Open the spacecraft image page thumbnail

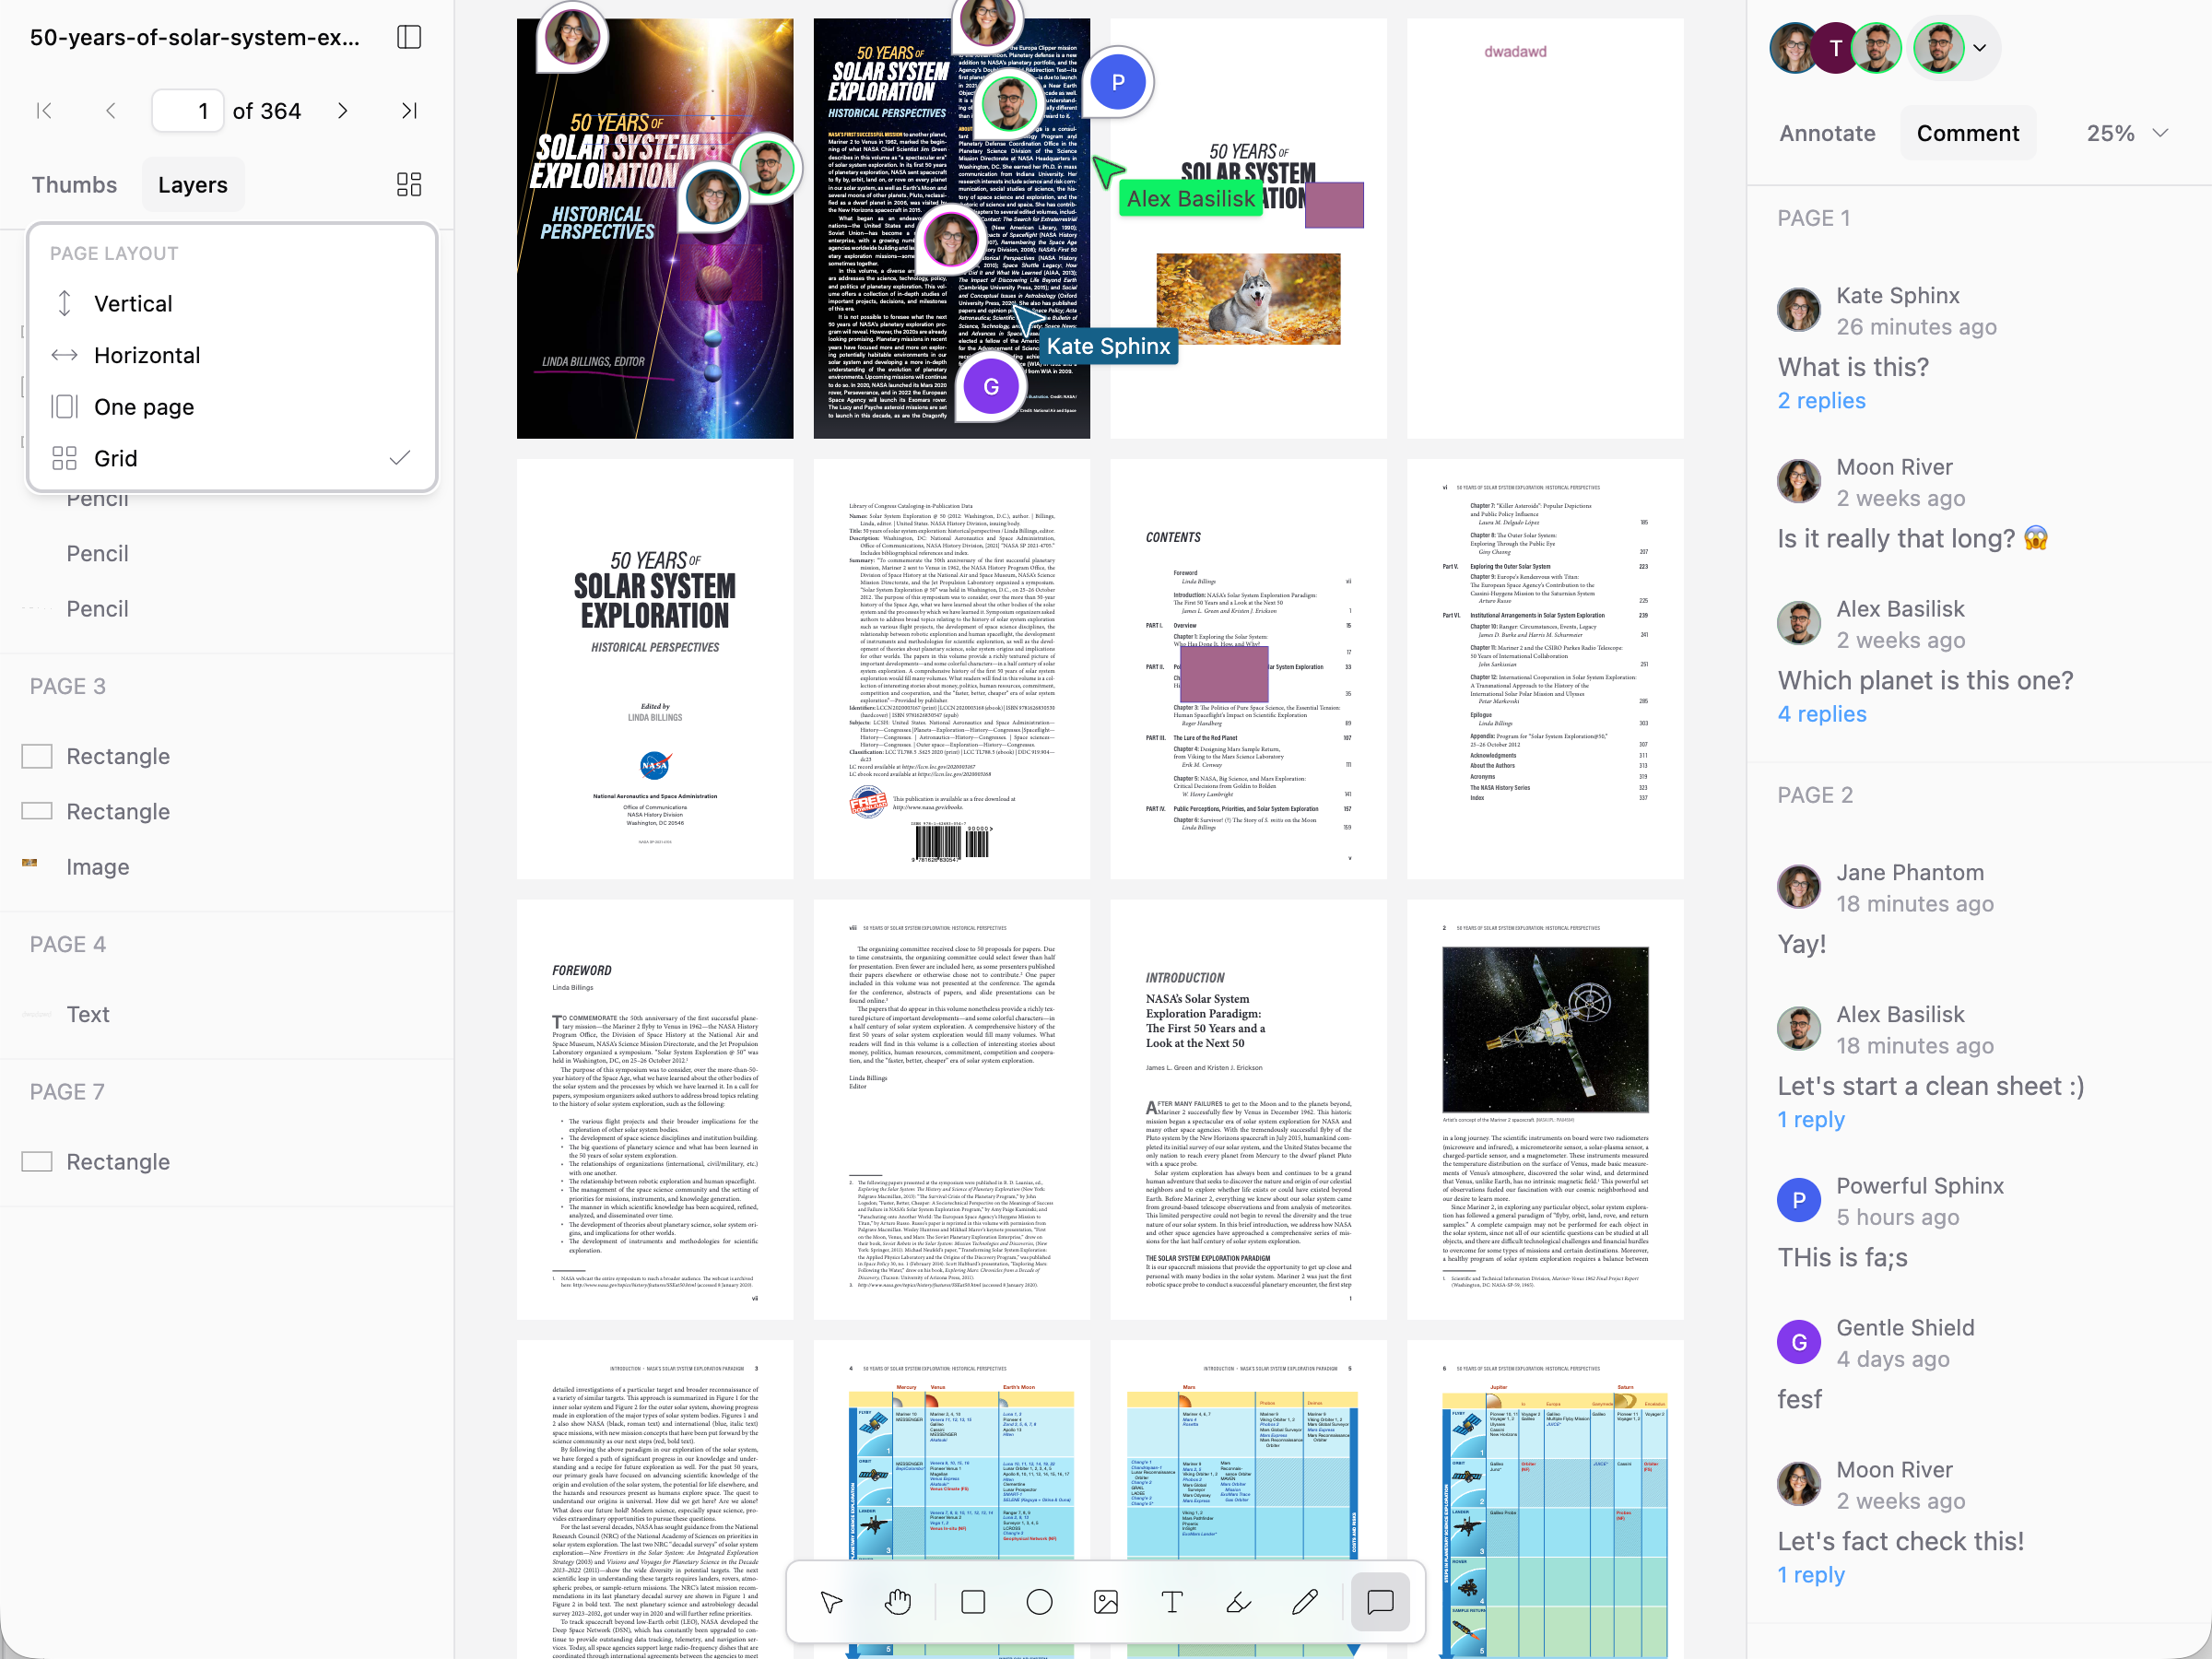(1545, 1109)
